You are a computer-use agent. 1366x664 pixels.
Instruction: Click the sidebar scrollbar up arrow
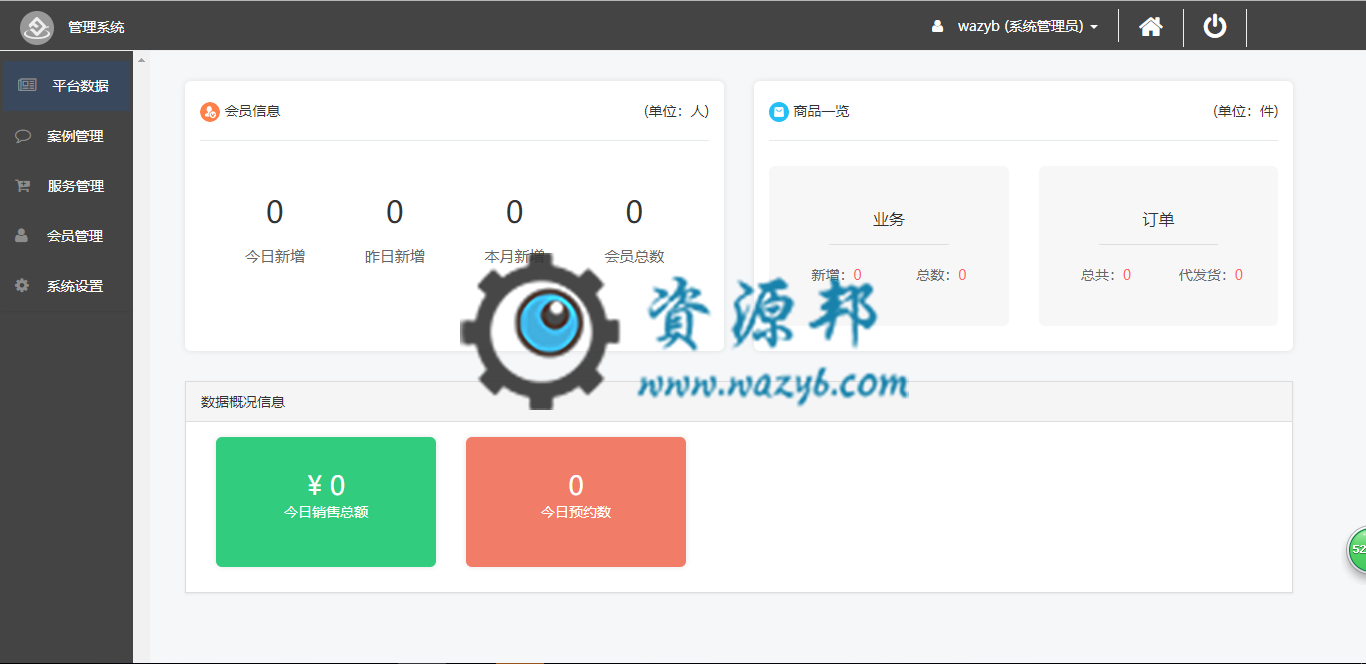pyautogui.click(x=141, y=60)
